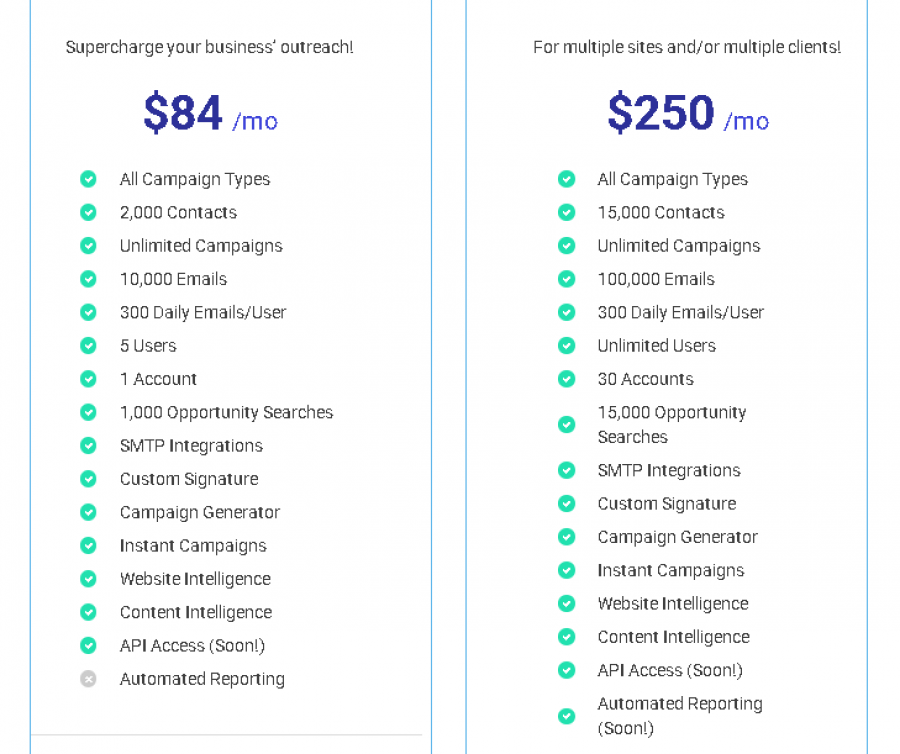This screenshot has height=754, width=900.
Task: Select the checkmark next to Custom Signature in $84 plan
Action: [x=88, y=479]
